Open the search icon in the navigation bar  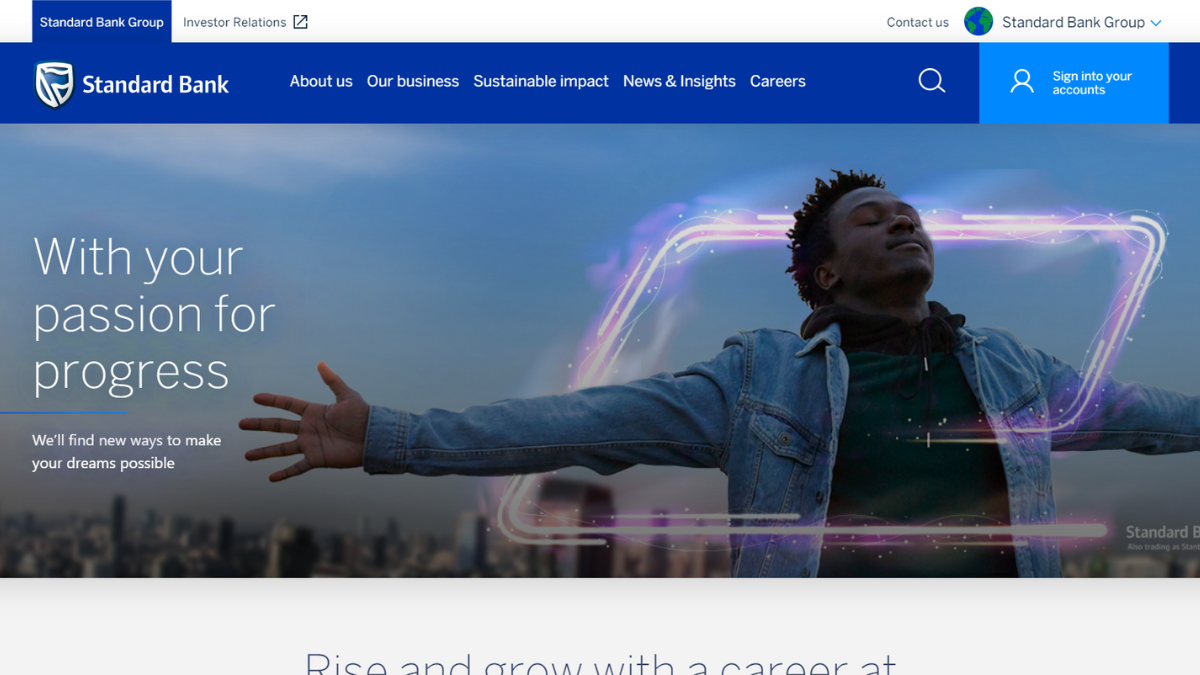[x=931, y=81]
